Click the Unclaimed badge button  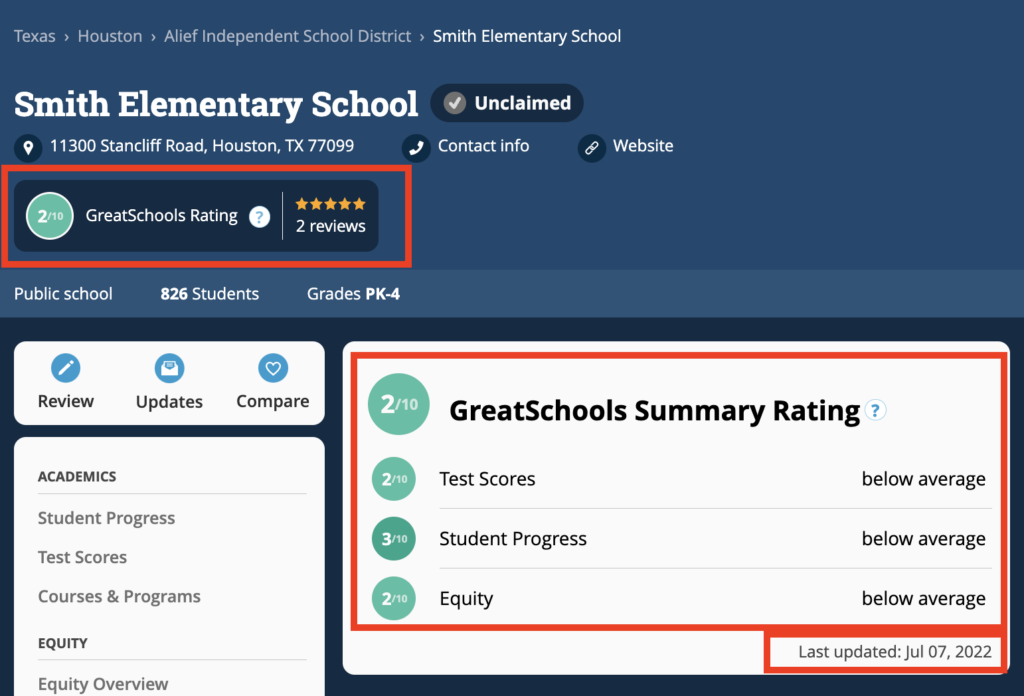[x=507, y=103]
